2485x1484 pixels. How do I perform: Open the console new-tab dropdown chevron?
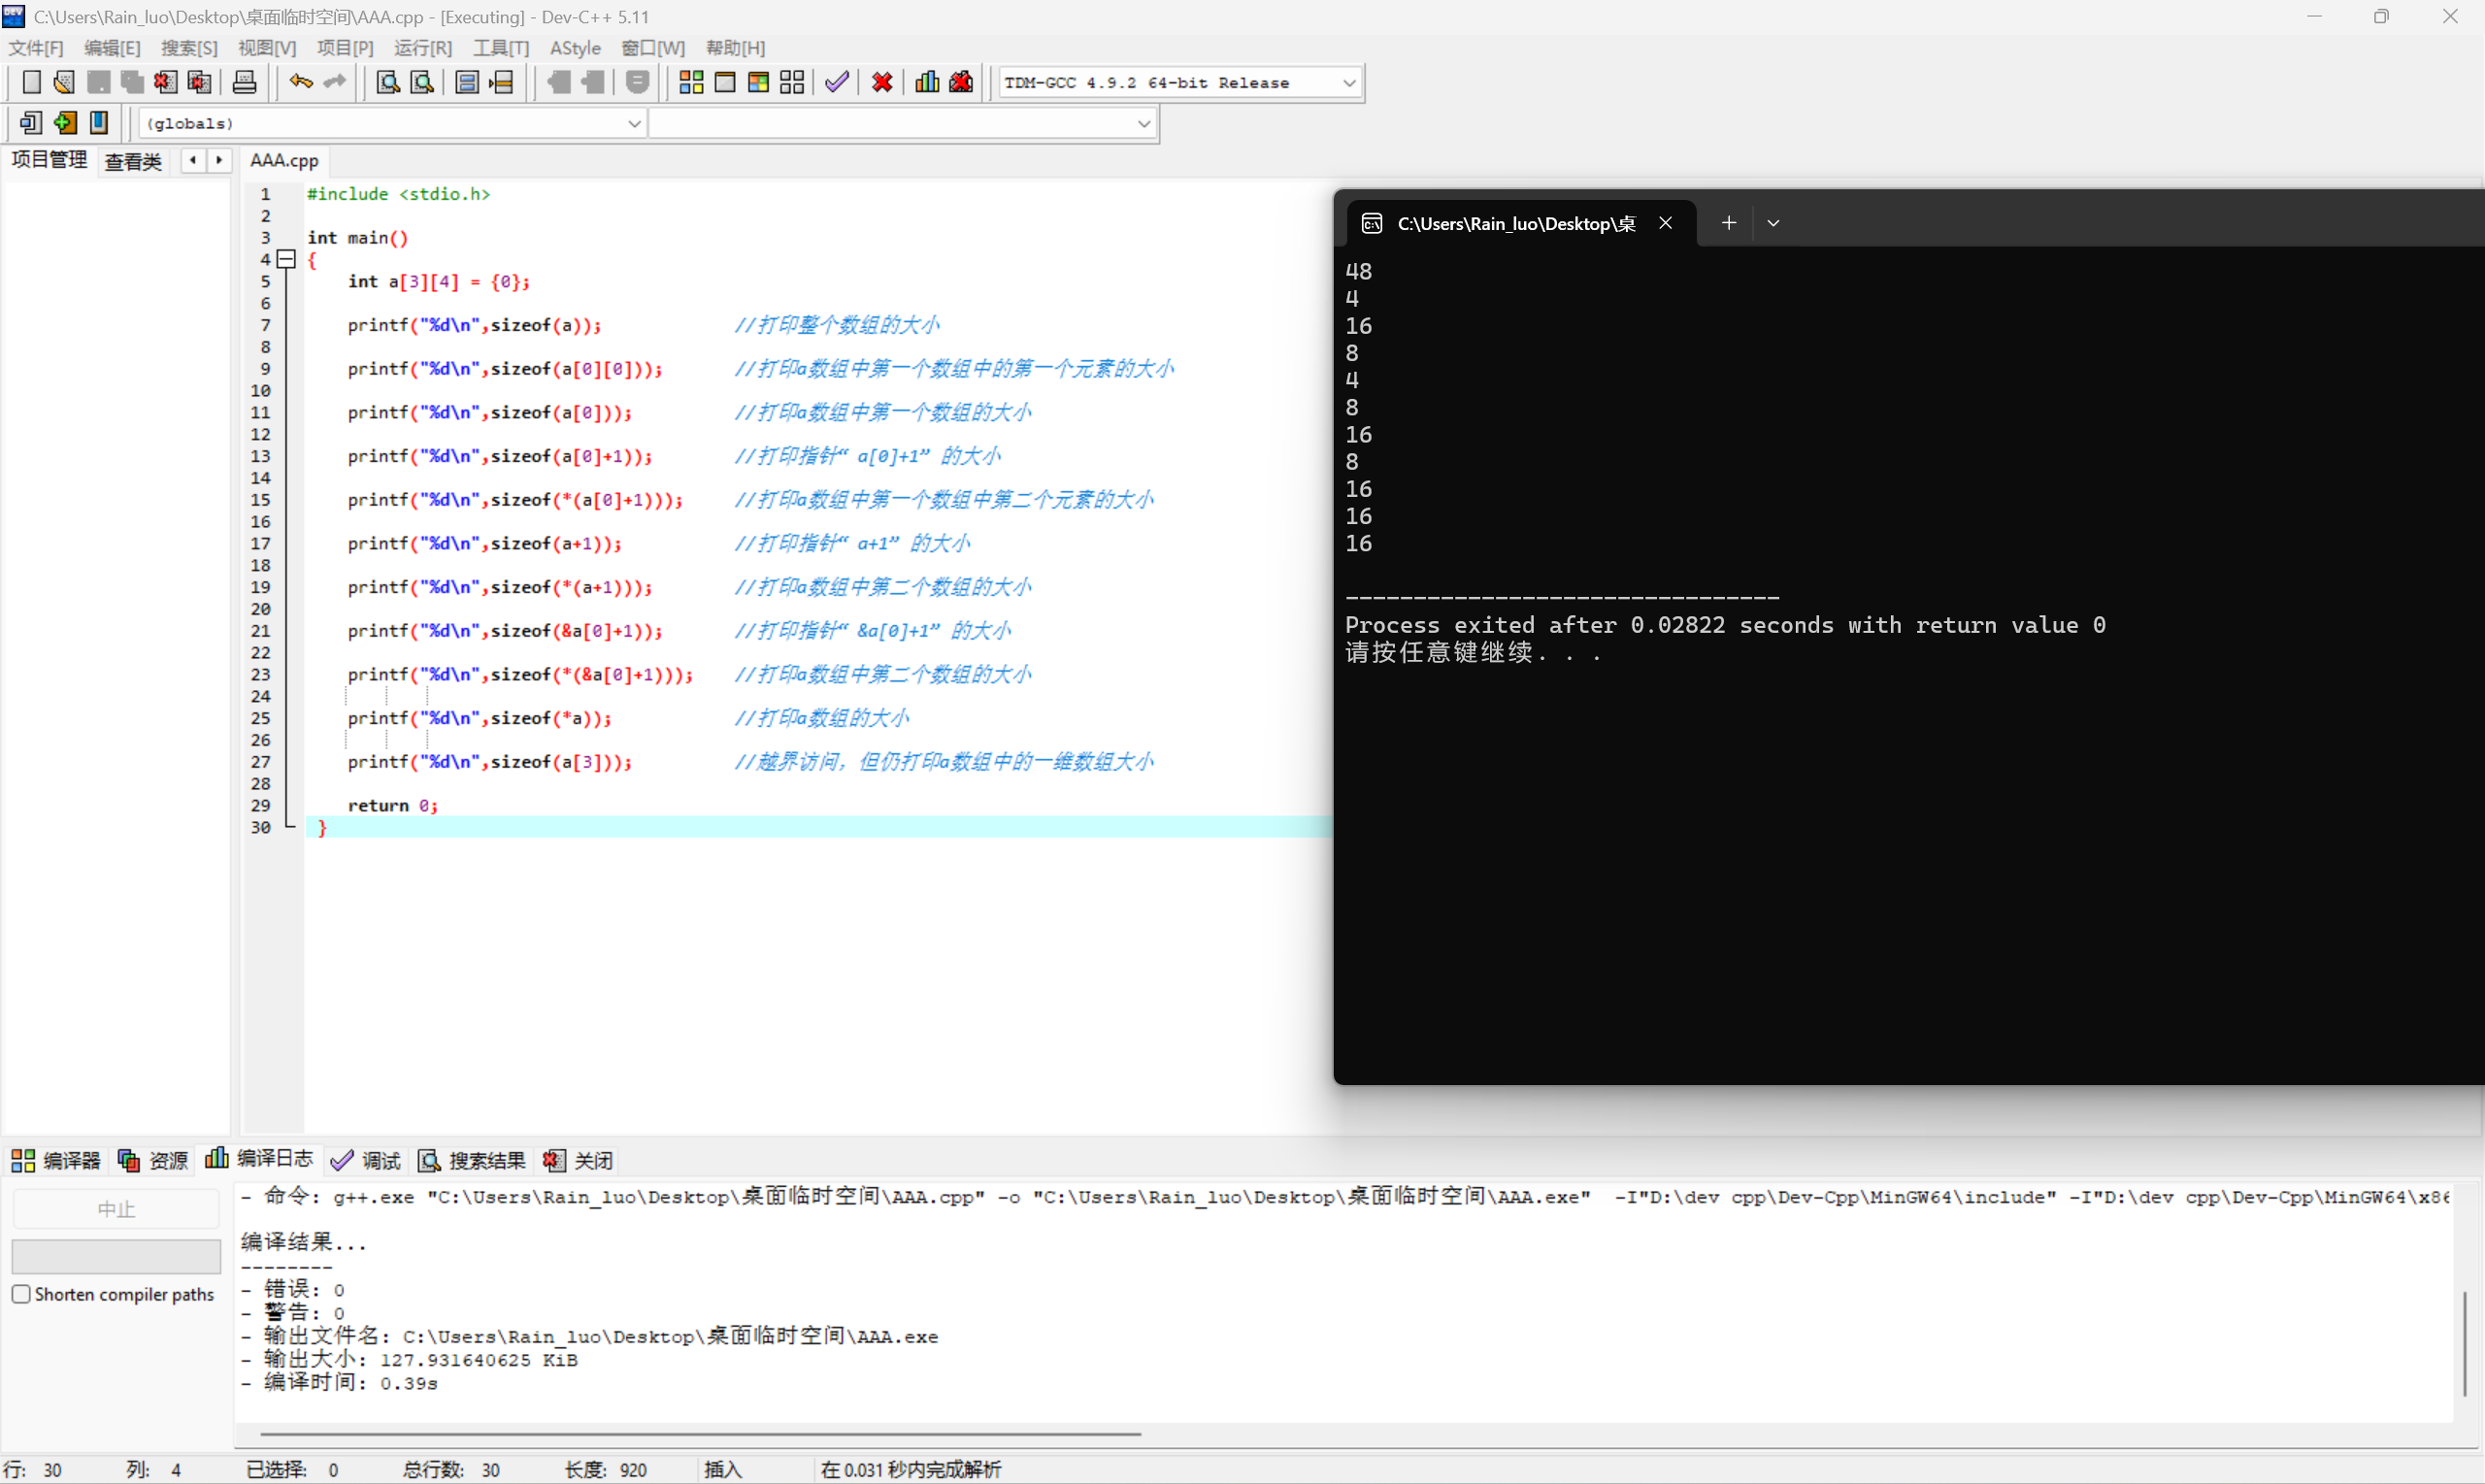[1773, 223]
